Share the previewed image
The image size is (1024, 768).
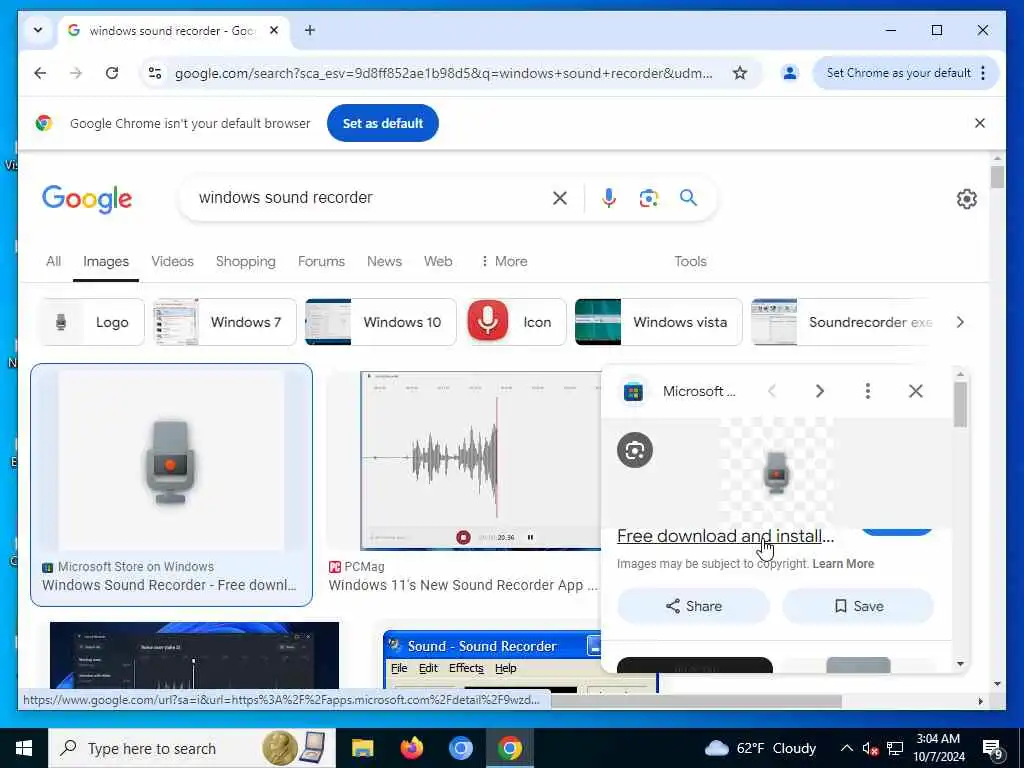coord(694,606)
